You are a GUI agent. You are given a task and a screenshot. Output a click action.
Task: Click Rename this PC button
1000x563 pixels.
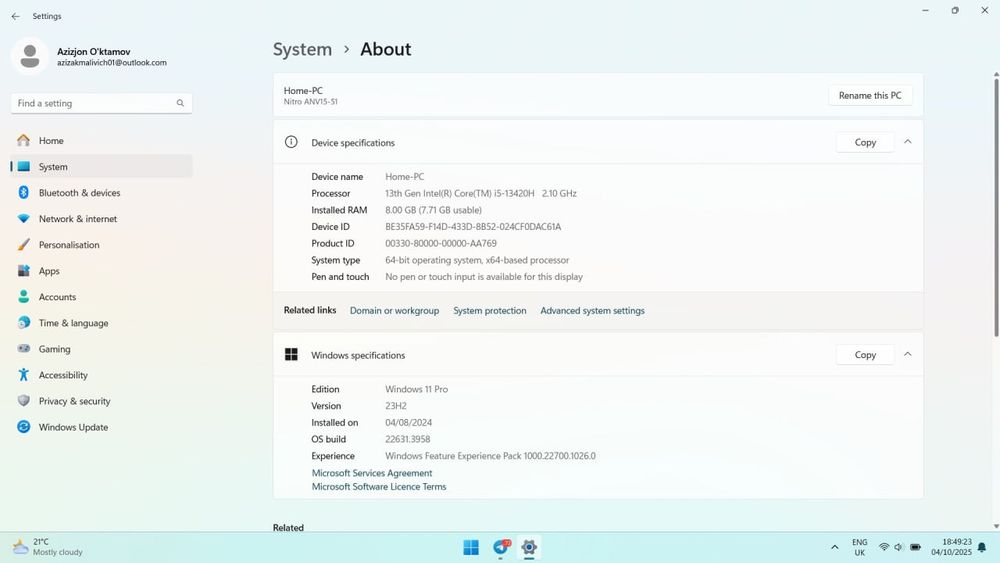870,95
